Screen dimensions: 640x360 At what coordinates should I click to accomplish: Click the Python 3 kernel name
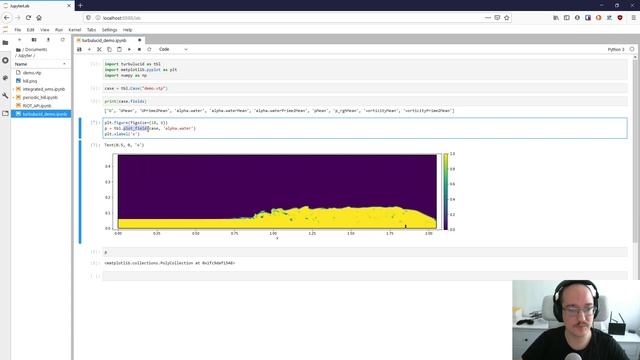point(616,49)
